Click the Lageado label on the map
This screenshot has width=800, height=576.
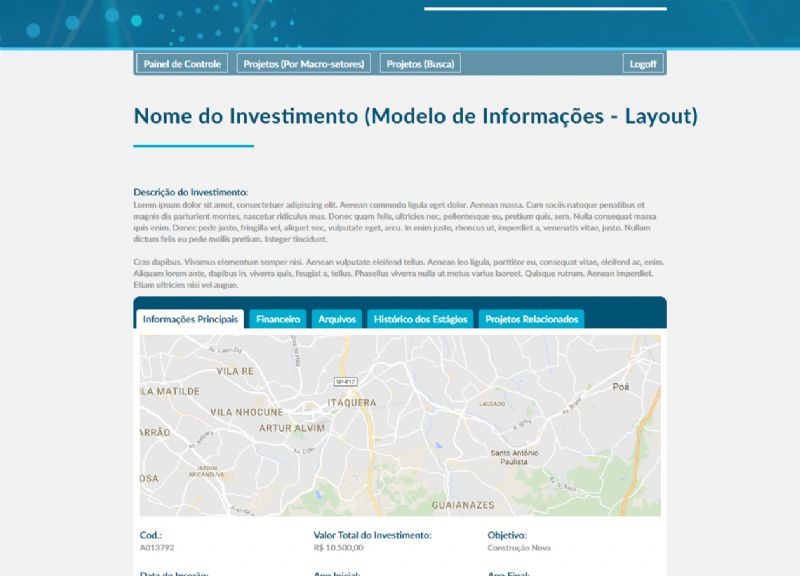[492, 404]
